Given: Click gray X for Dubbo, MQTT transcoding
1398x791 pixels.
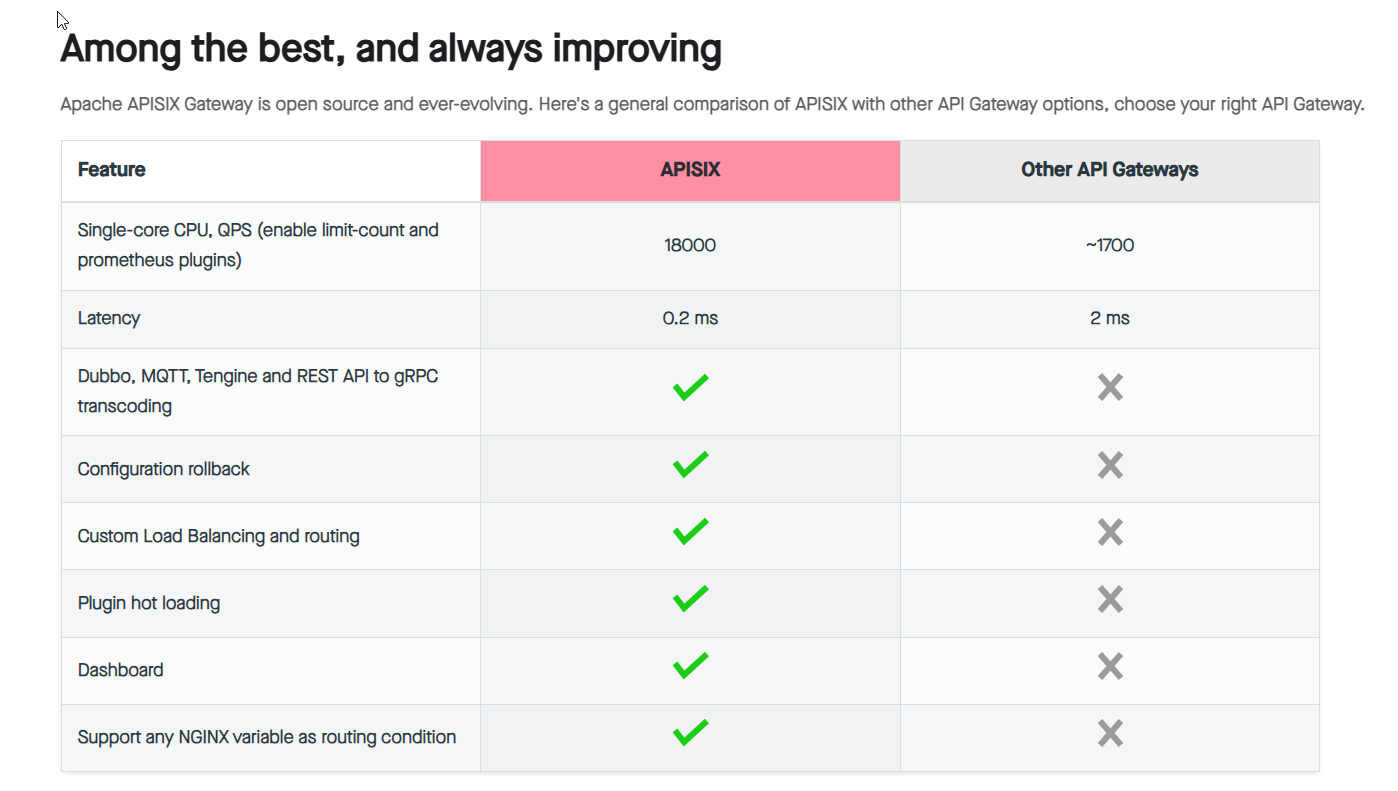Looking at the screenshot, I should pos(1110,387).
